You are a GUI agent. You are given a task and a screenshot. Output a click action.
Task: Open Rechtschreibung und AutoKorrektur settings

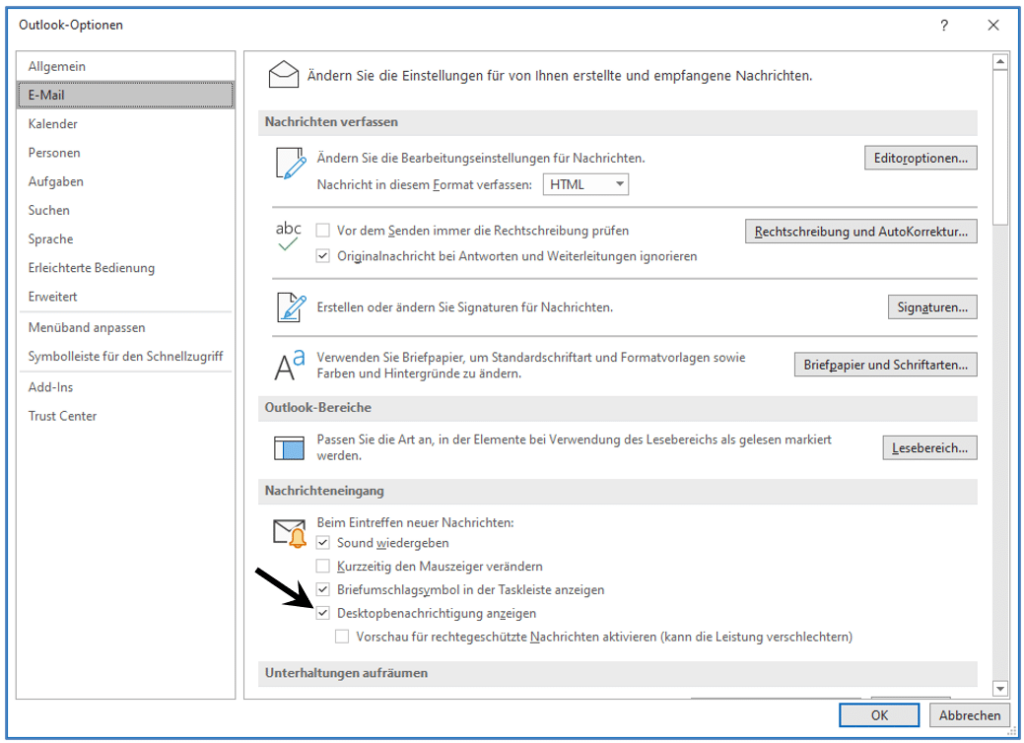click(861, 232)
